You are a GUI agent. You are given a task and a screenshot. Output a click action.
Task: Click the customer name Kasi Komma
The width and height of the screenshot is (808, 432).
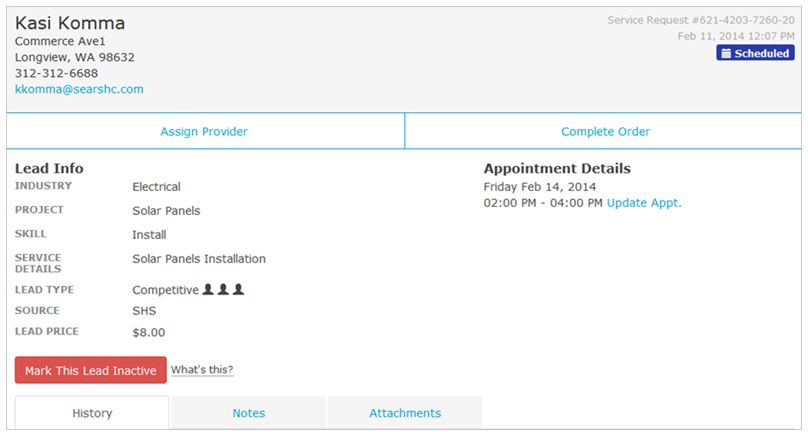click(70, 23)
